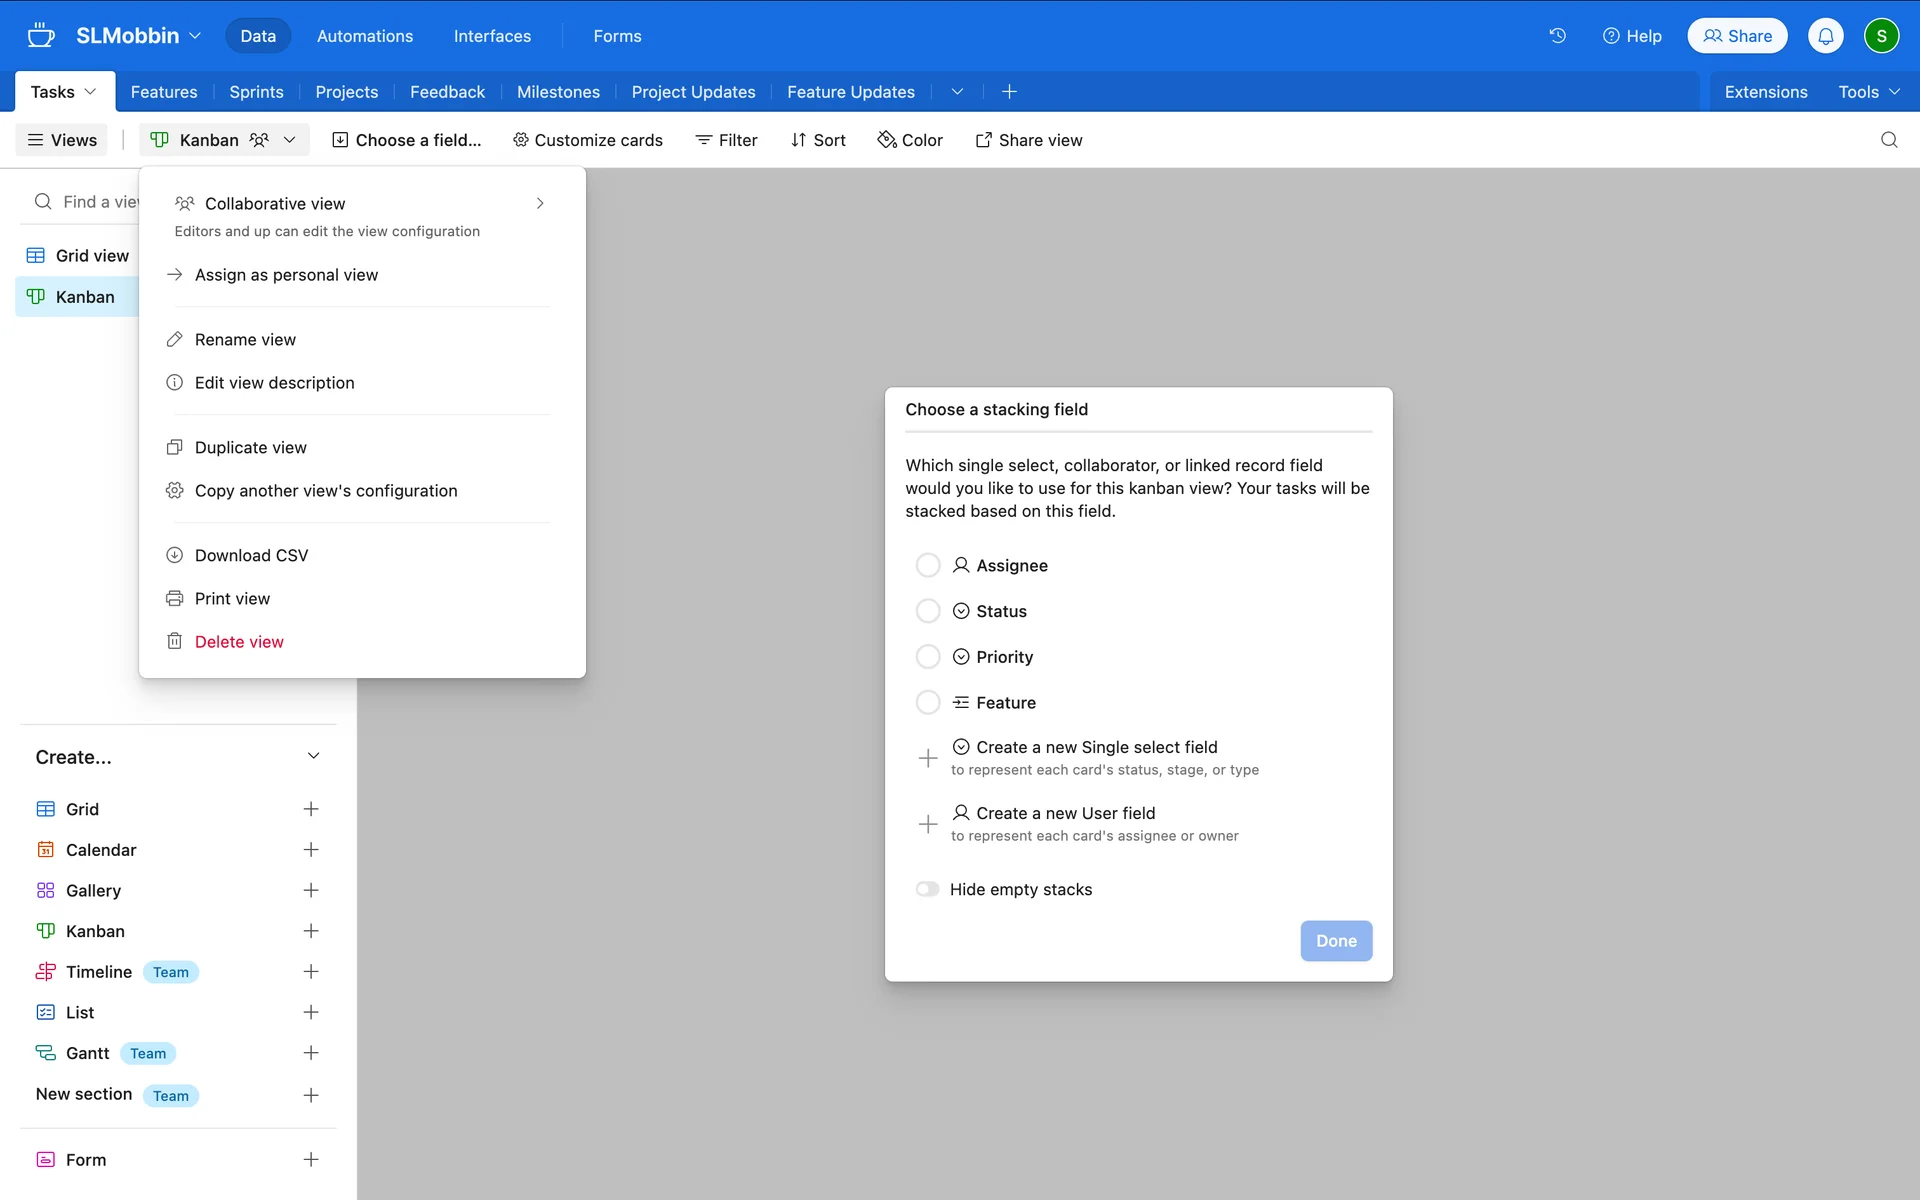
Task: Open notifications bell icon
Action: click(1825, 36)
